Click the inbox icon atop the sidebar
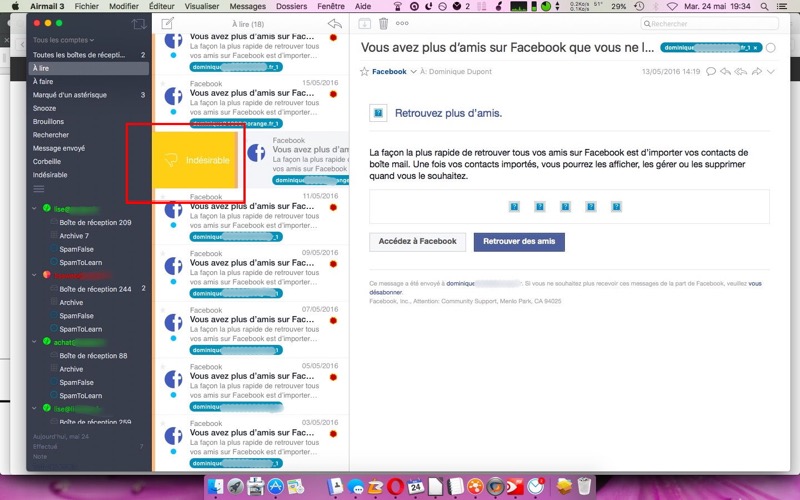Image resolution: width=800 pixels, height=500 pixels. click(x=139, y=23)
